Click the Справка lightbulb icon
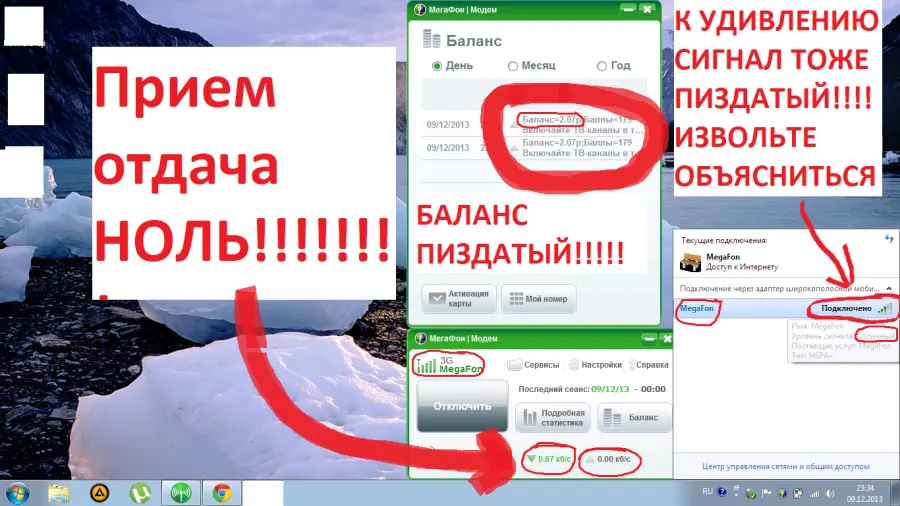 coord(631,364)
